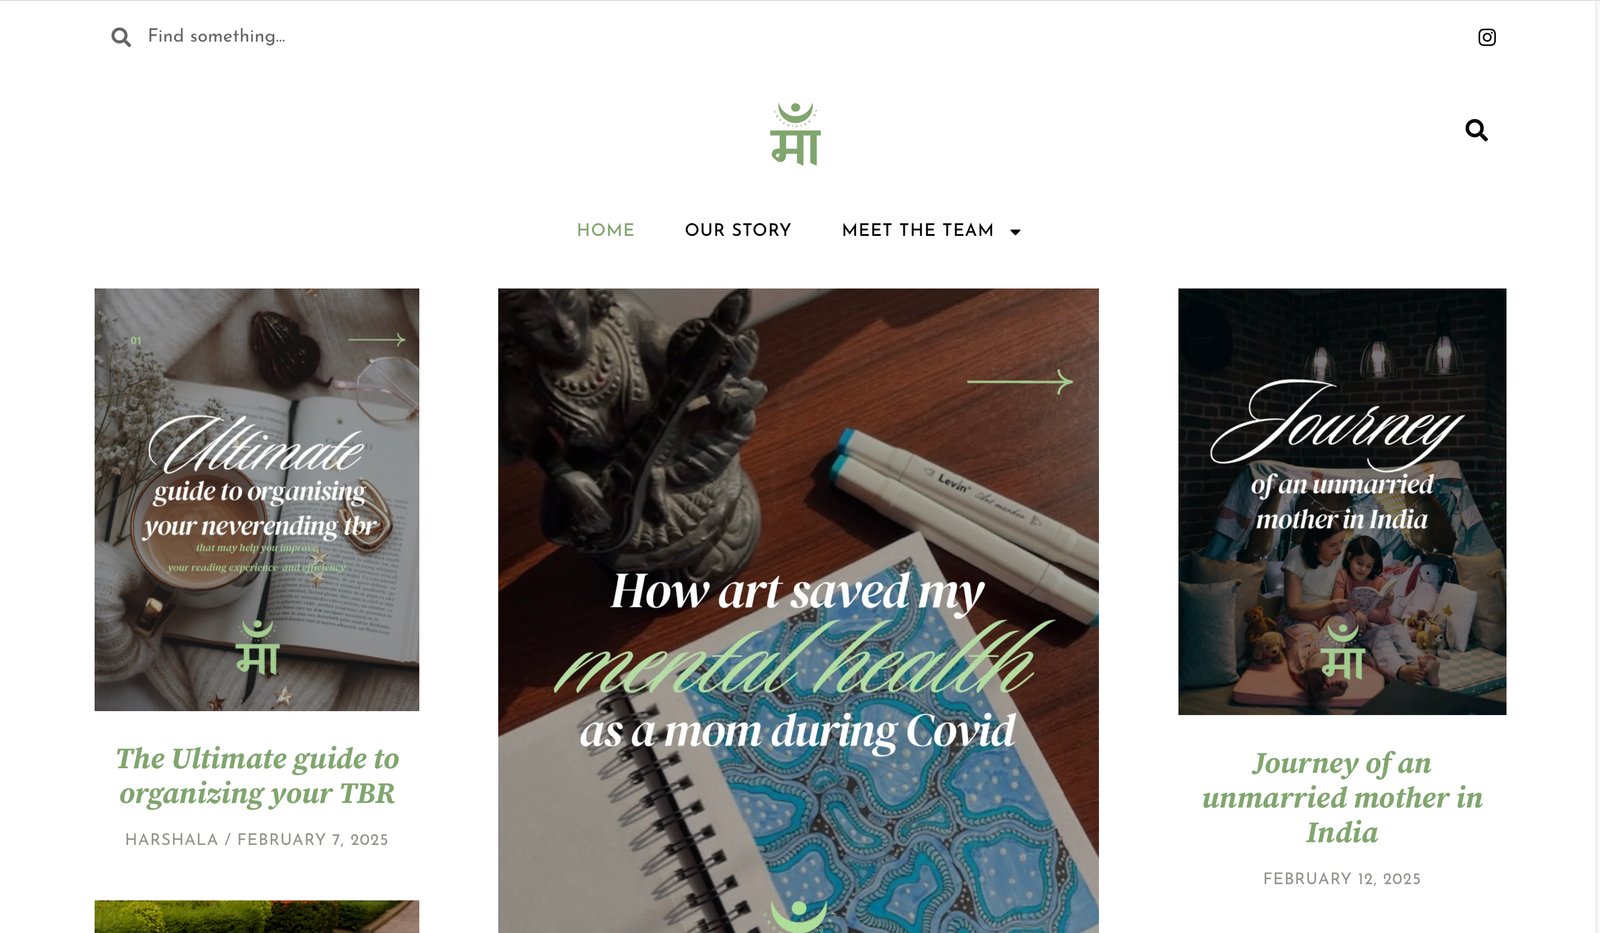Open the Our Story page

click(738, 230)
